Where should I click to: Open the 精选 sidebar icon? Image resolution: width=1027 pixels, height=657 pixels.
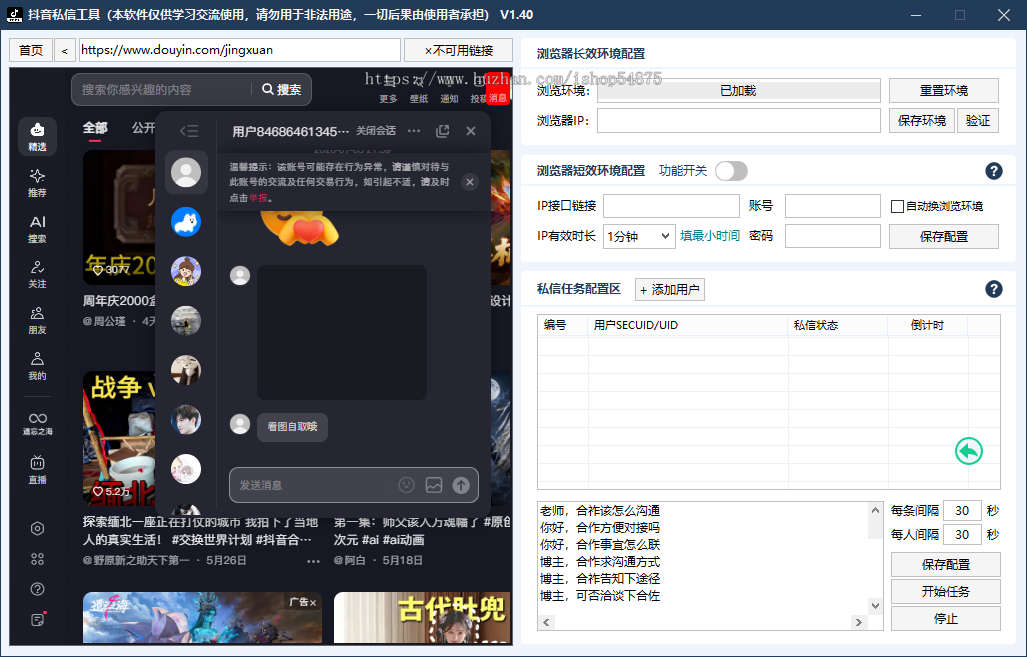click(37, 136)
